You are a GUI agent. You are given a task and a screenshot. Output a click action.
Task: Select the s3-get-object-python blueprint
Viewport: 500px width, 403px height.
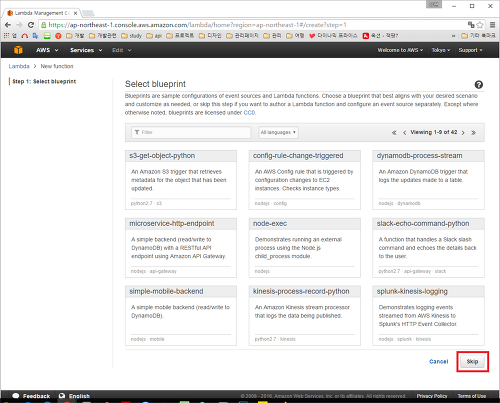[x=181, y=180]
